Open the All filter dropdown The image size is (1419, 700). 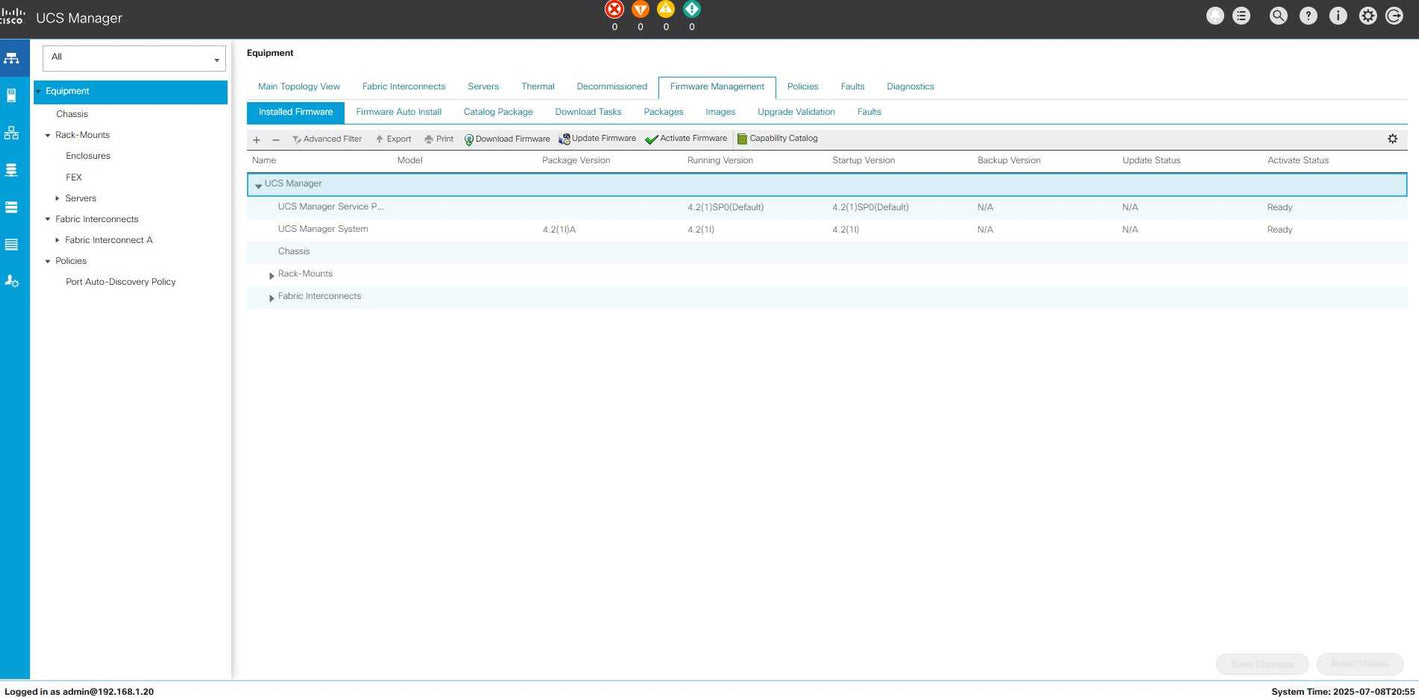(134, 58)
